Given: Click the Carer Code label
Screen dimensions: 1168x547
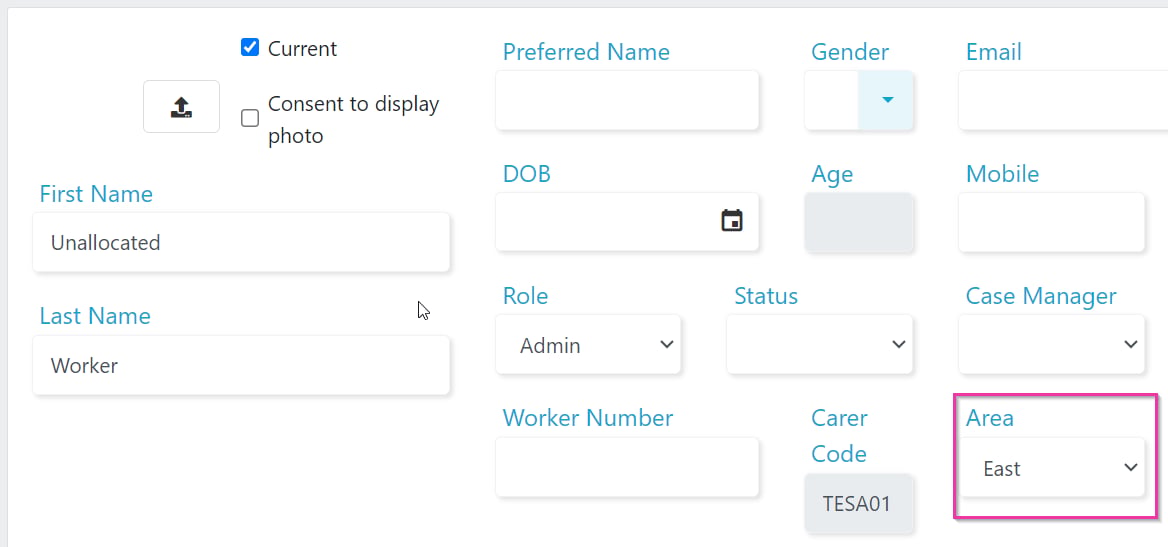Looking at the screenshot, I should coord(840,436).
